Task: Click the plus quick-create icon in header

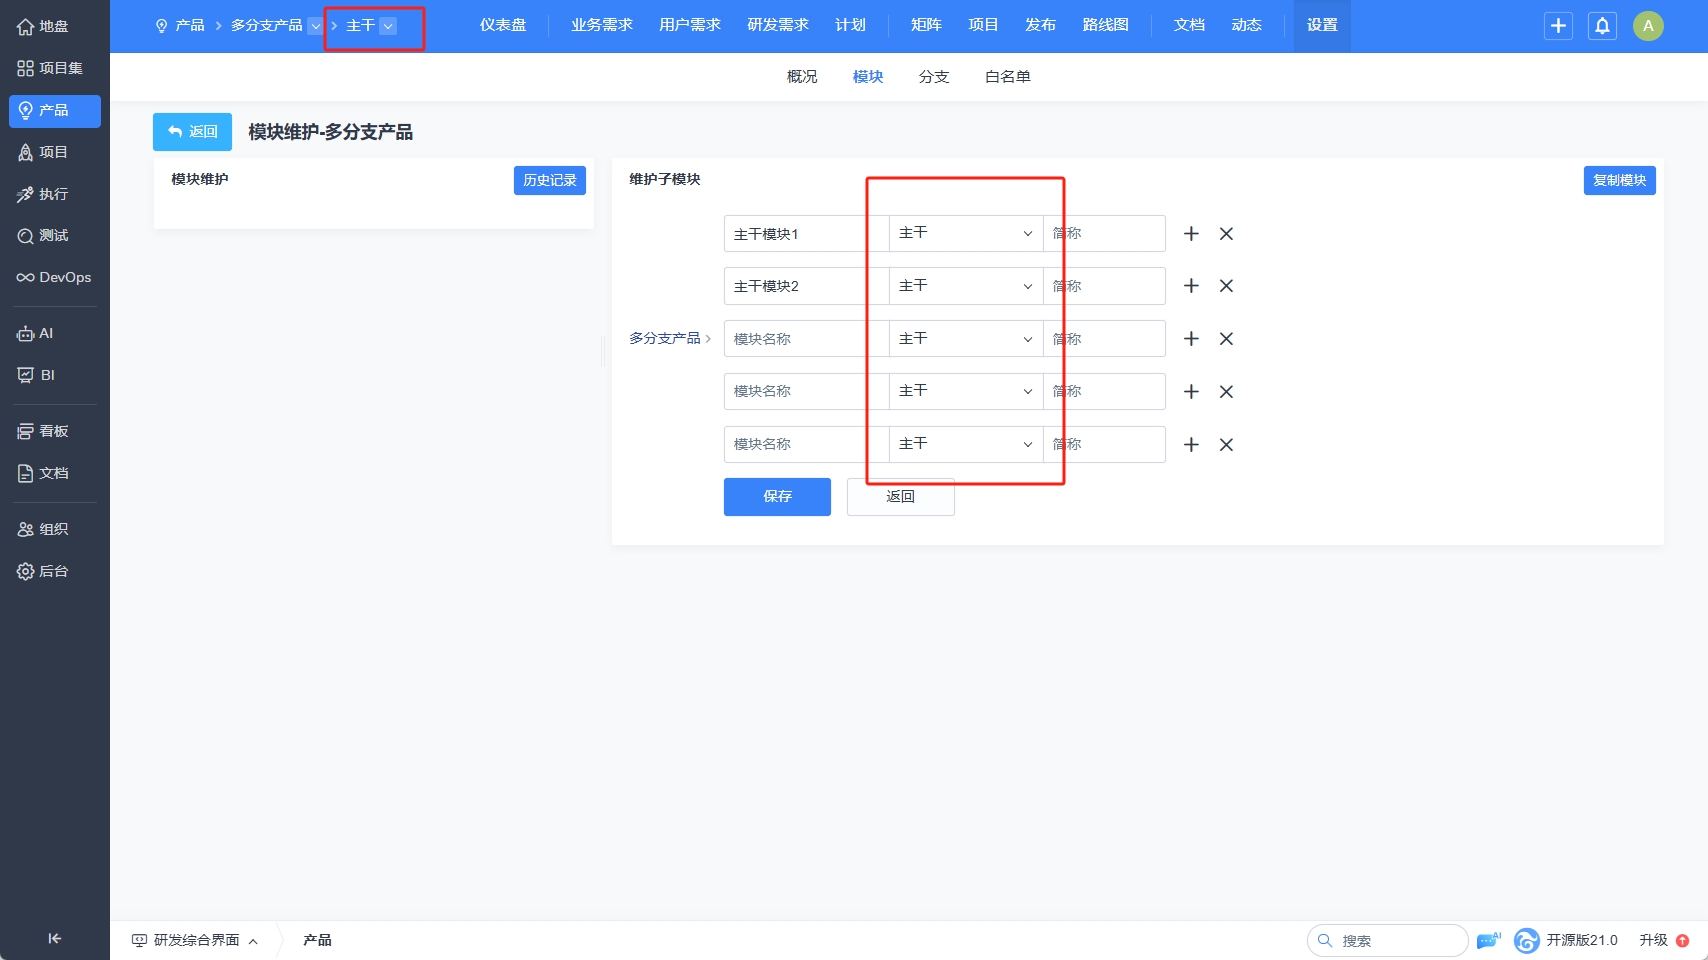Action: [x=1558, y=26]
